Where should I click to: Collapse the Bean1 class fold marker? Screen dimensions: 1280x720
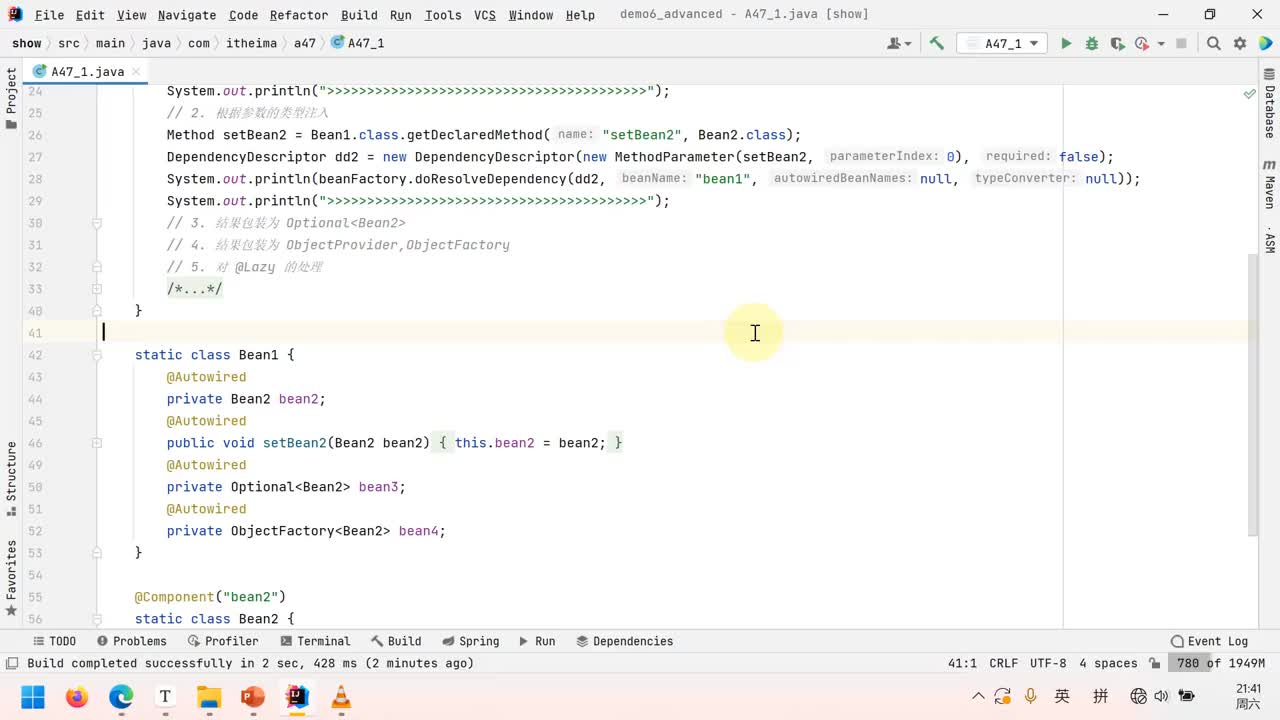tap(97, 355)
